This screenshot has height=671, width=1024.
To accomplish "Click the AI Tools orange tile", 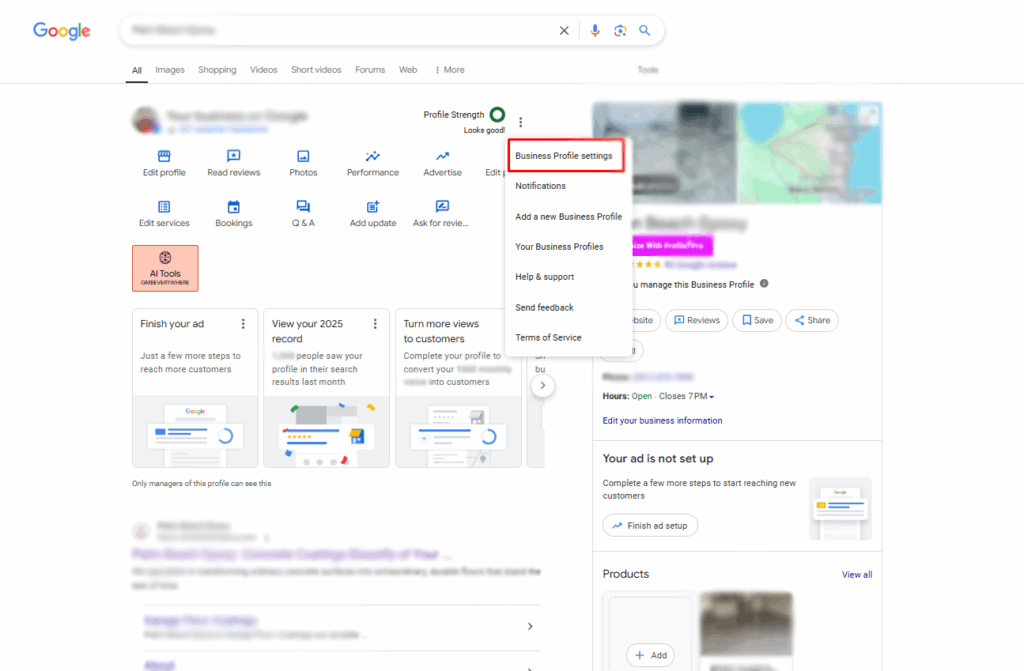I will [165, 268].
